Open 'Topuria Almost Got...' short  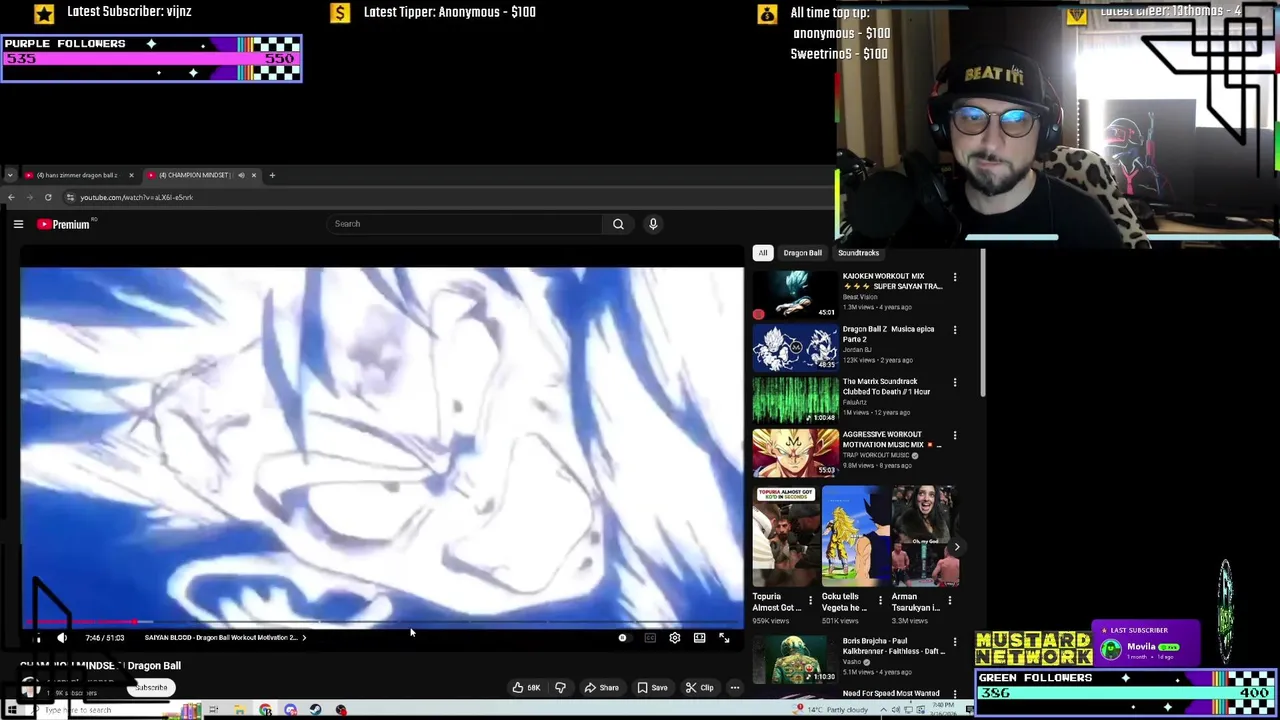785,536
